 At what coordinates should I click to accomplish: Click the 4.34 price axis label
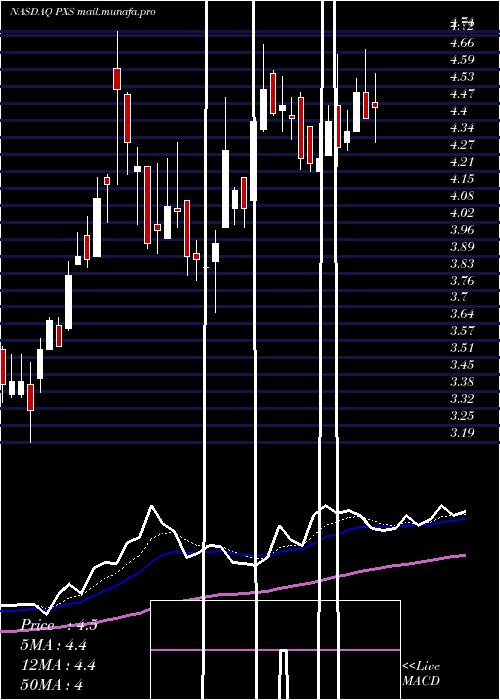462,128
